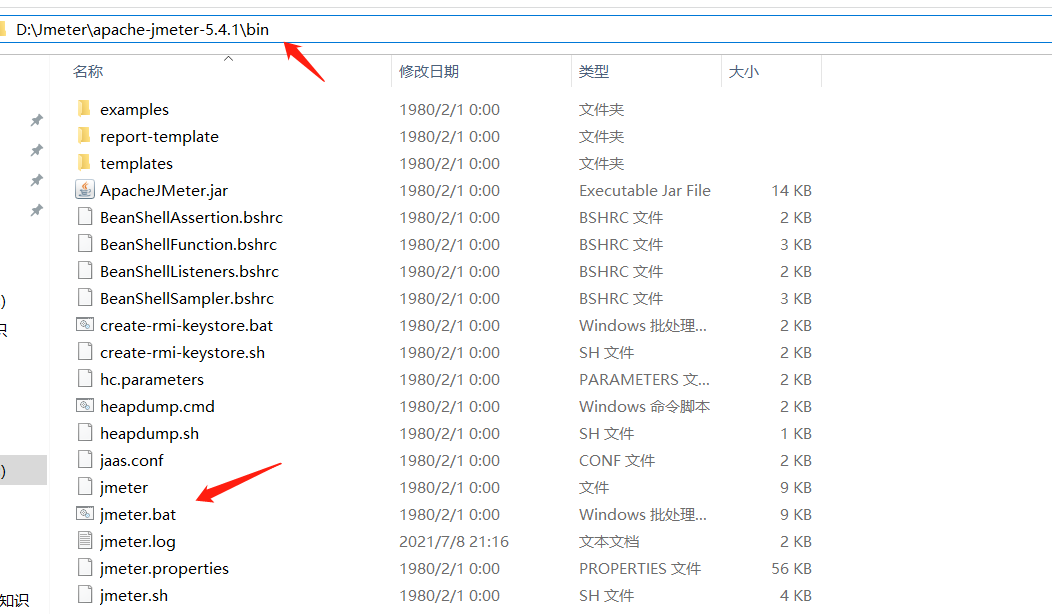1052x614 pixels.
Task: Select the jmeter.properties file name
Action: pos(164,568)
